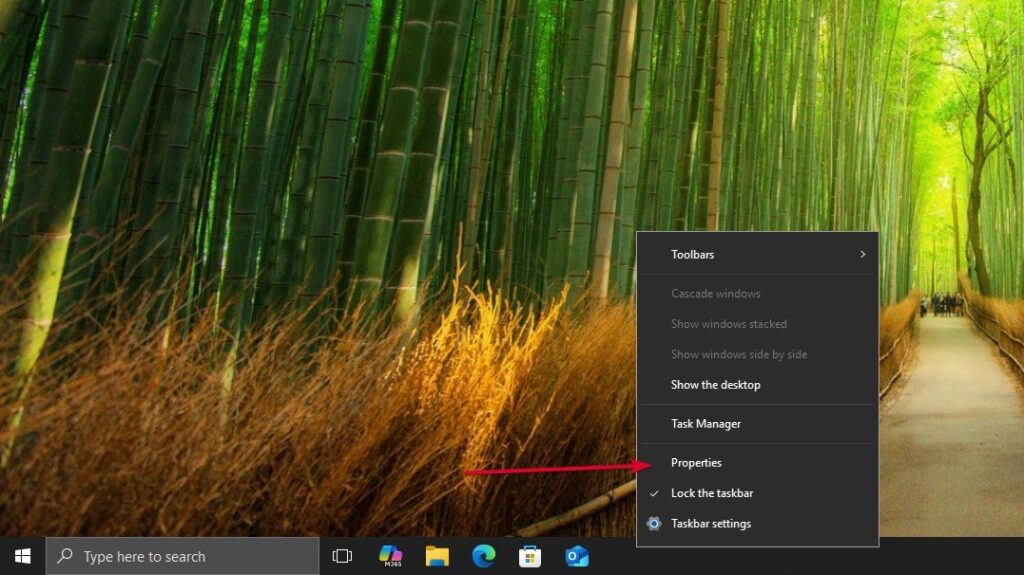This screenshot has width=1024, height=575.
Task: Open Outlook from the taskbar
Action: (x=577, y=556)
